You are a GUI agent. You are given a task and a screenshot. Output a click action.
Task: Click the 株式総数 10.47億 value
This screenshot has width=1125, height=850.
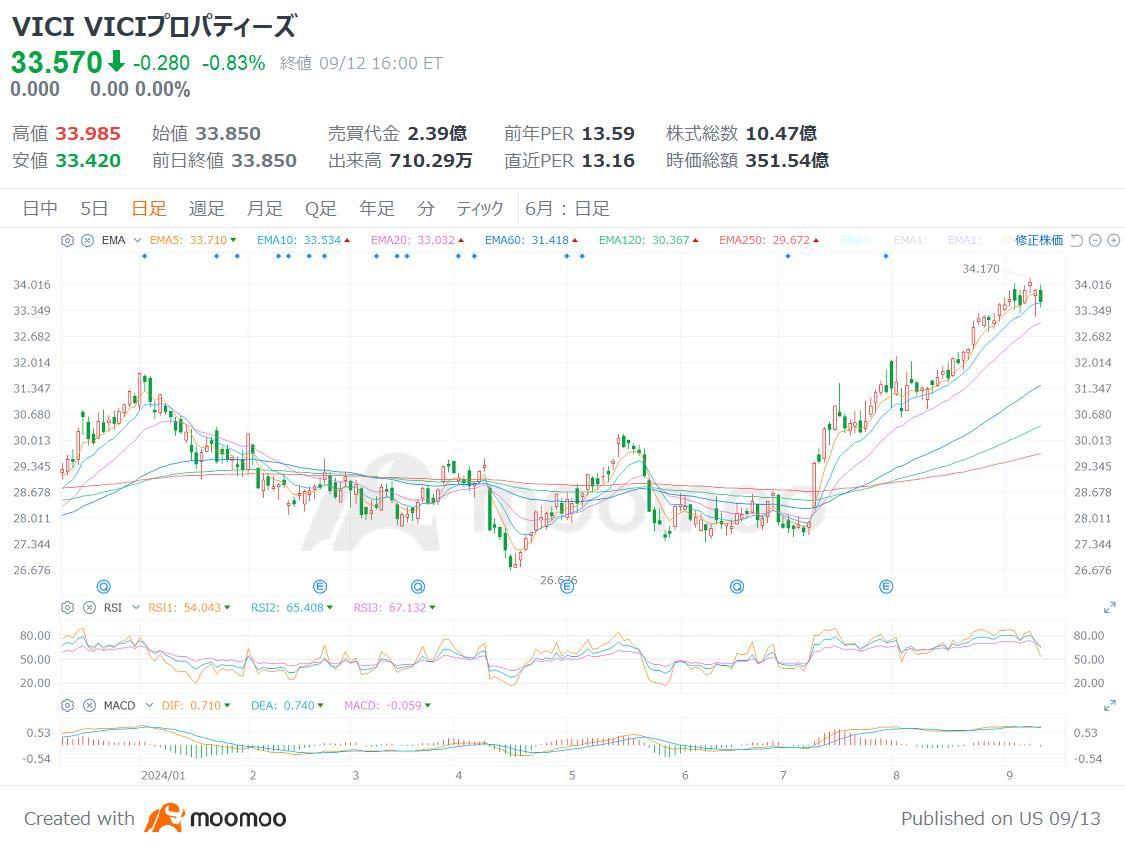(781, 133)
